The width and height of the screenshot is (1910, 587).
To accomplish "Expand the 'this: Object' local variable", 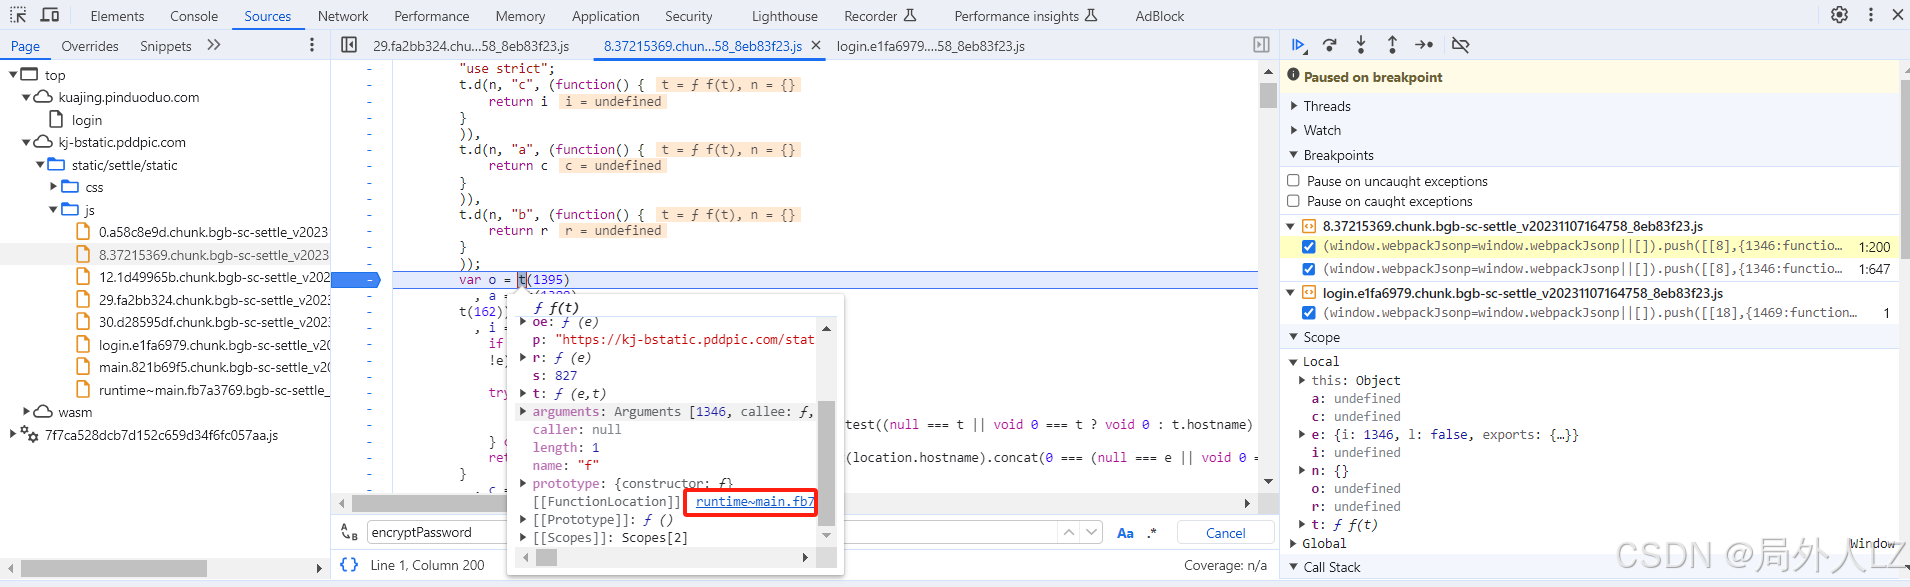I will 1303,380.
